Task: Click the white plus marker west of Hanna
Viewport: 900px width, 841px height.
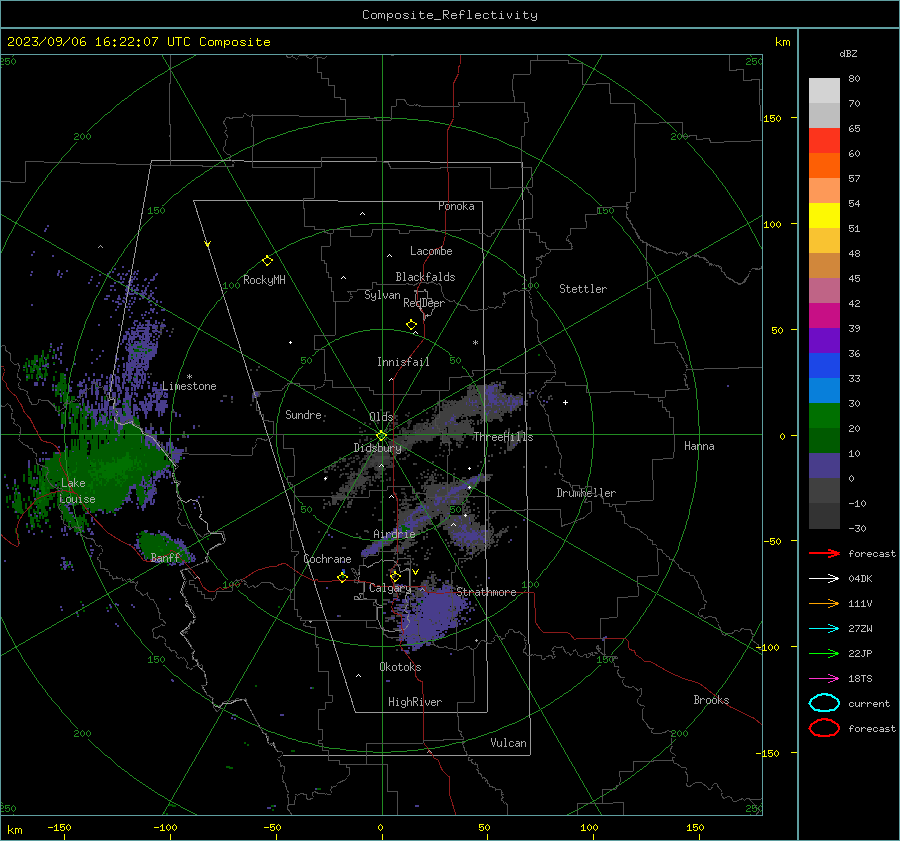Action: [565, 402]
